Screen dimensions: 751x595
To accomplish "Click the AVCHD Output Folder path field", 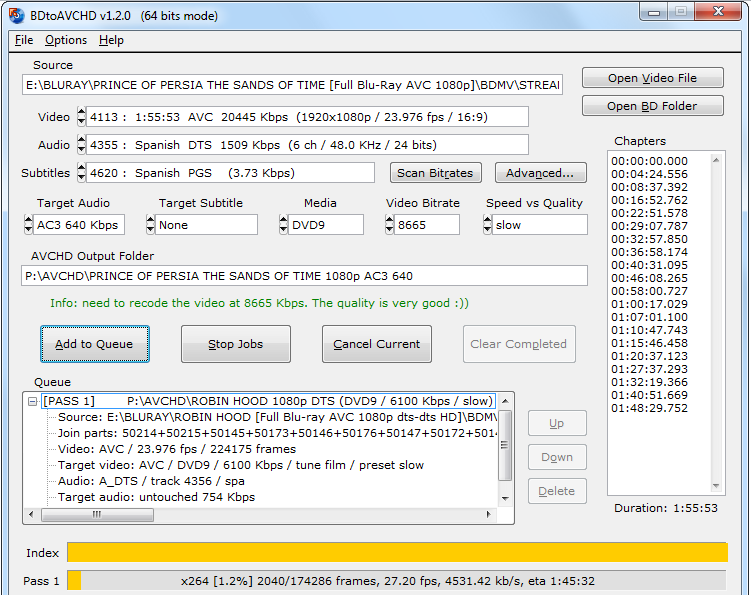I will pos(304,276).
